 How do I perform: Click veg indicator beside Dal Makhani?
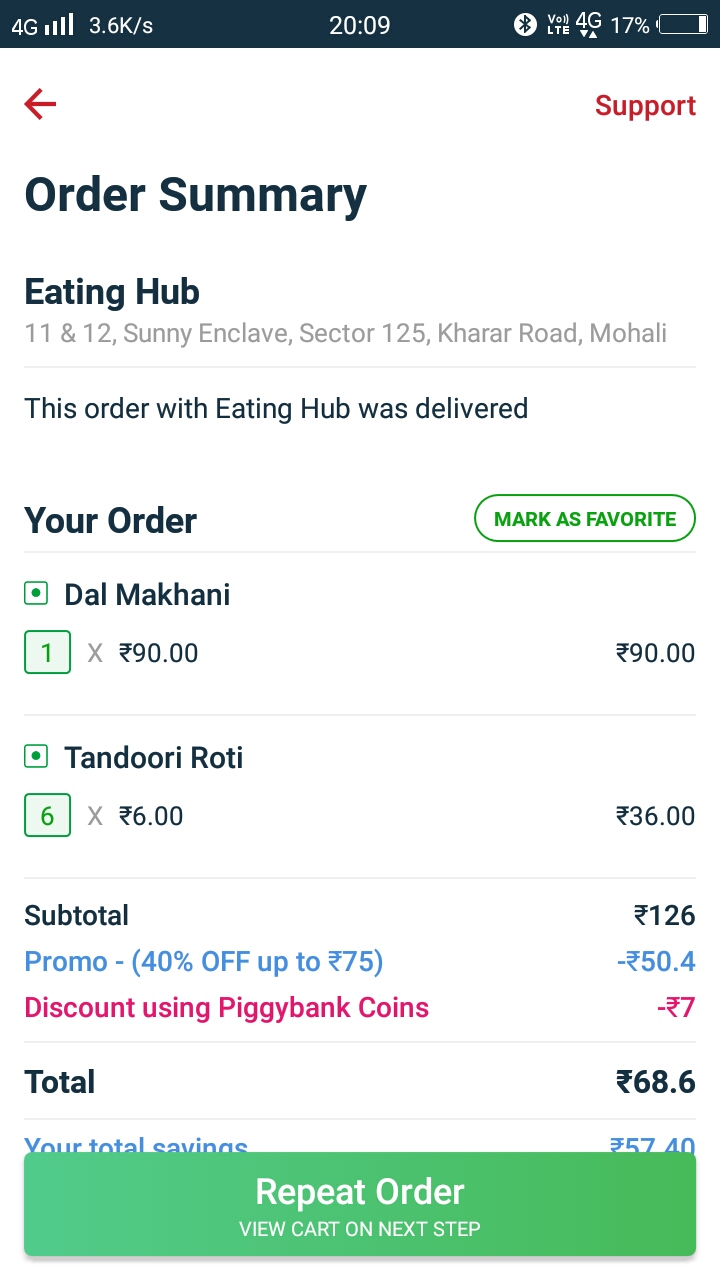pos(36,594)
